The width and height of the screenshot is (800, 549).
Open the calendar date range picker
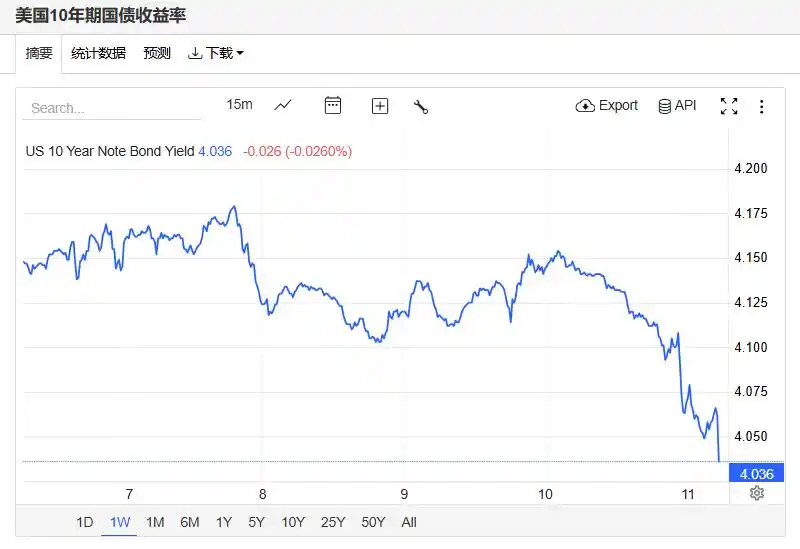pyautogui.click(x=333, y=105)
